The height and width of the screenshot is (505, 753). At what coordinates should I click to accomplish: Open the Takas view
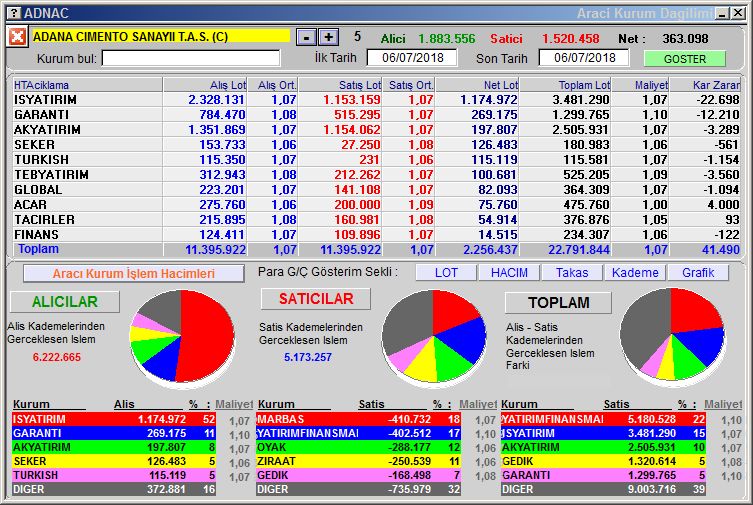[572, 273]
